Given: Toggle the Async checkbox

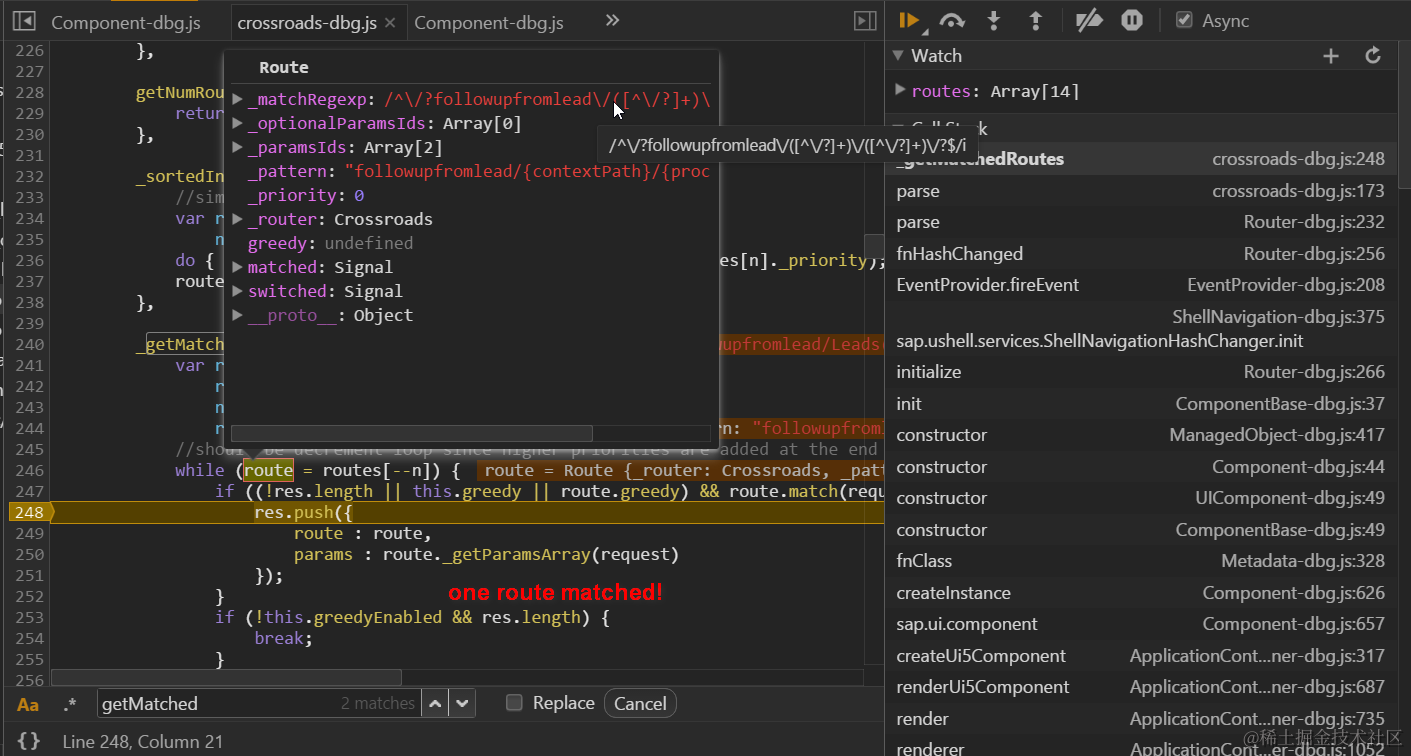Looking at the screenshot, I should tap(1185, 20).
